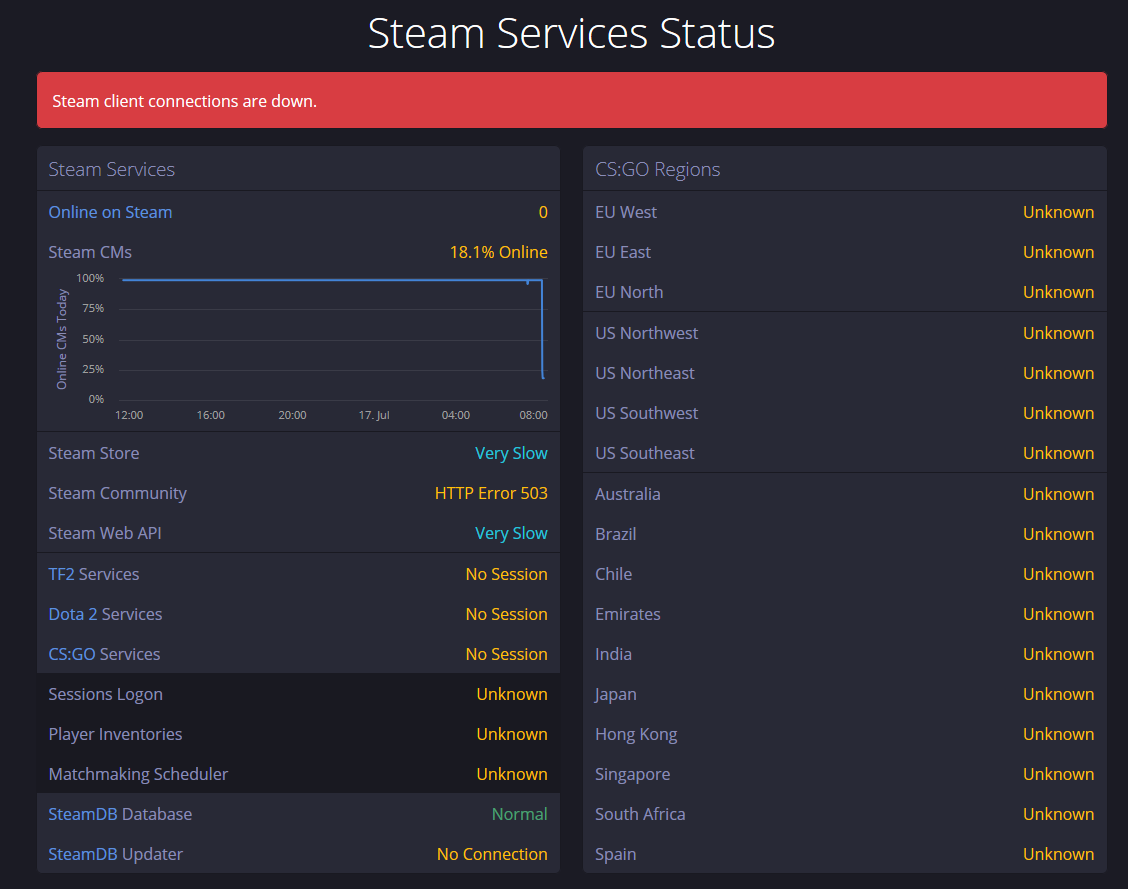Click the US Northeast region label

pos(645,373)
